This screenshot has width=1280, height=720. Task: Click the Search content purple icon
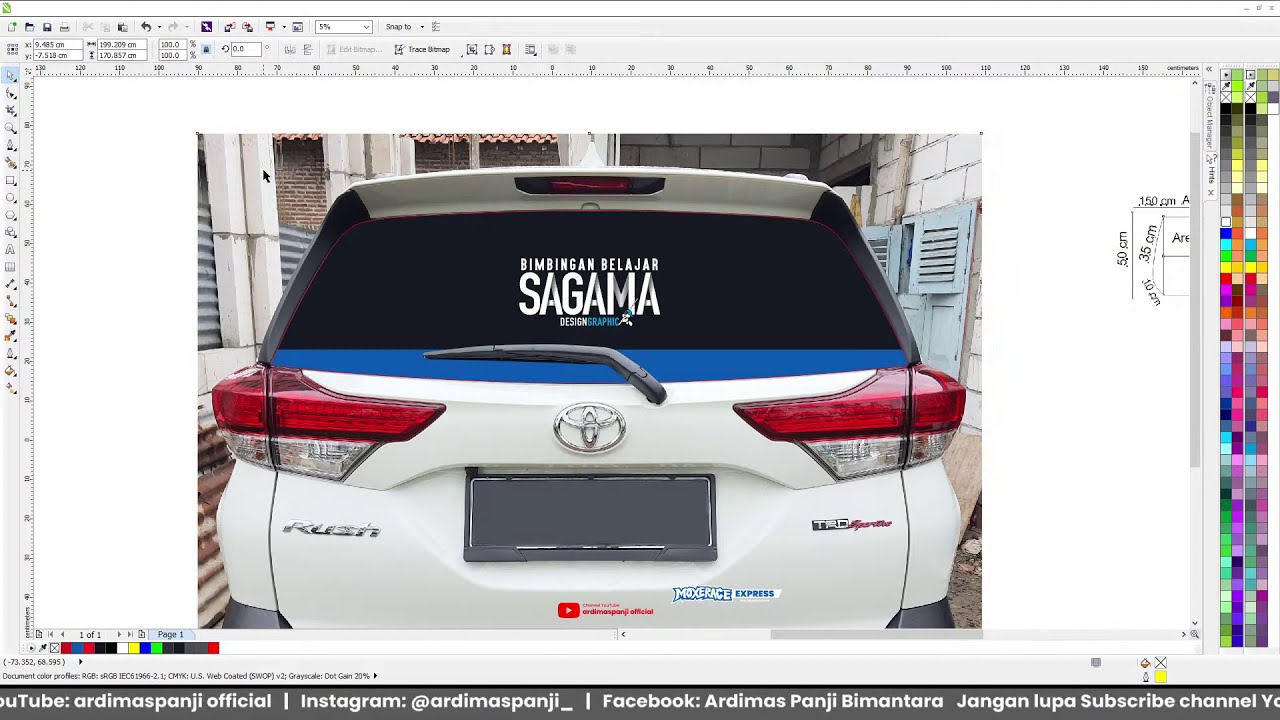tap(207, 27)
